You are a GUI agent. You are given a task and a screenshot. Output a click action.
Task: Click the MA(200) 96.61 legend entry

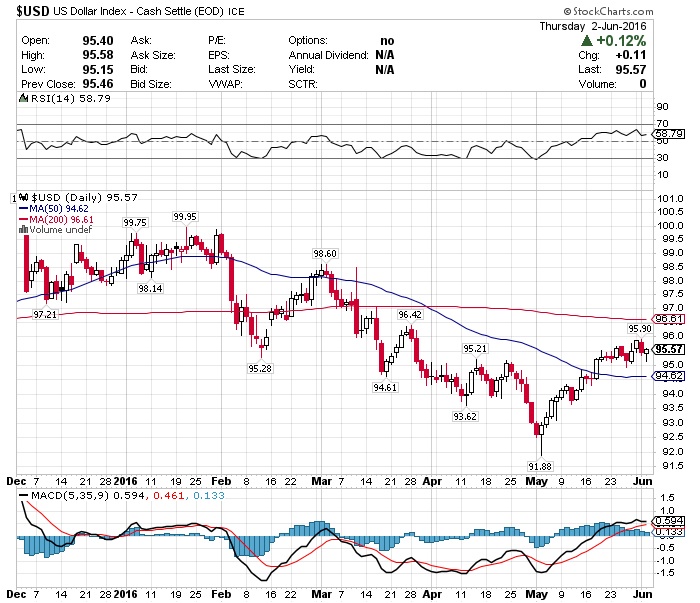(x=56, y=219)
